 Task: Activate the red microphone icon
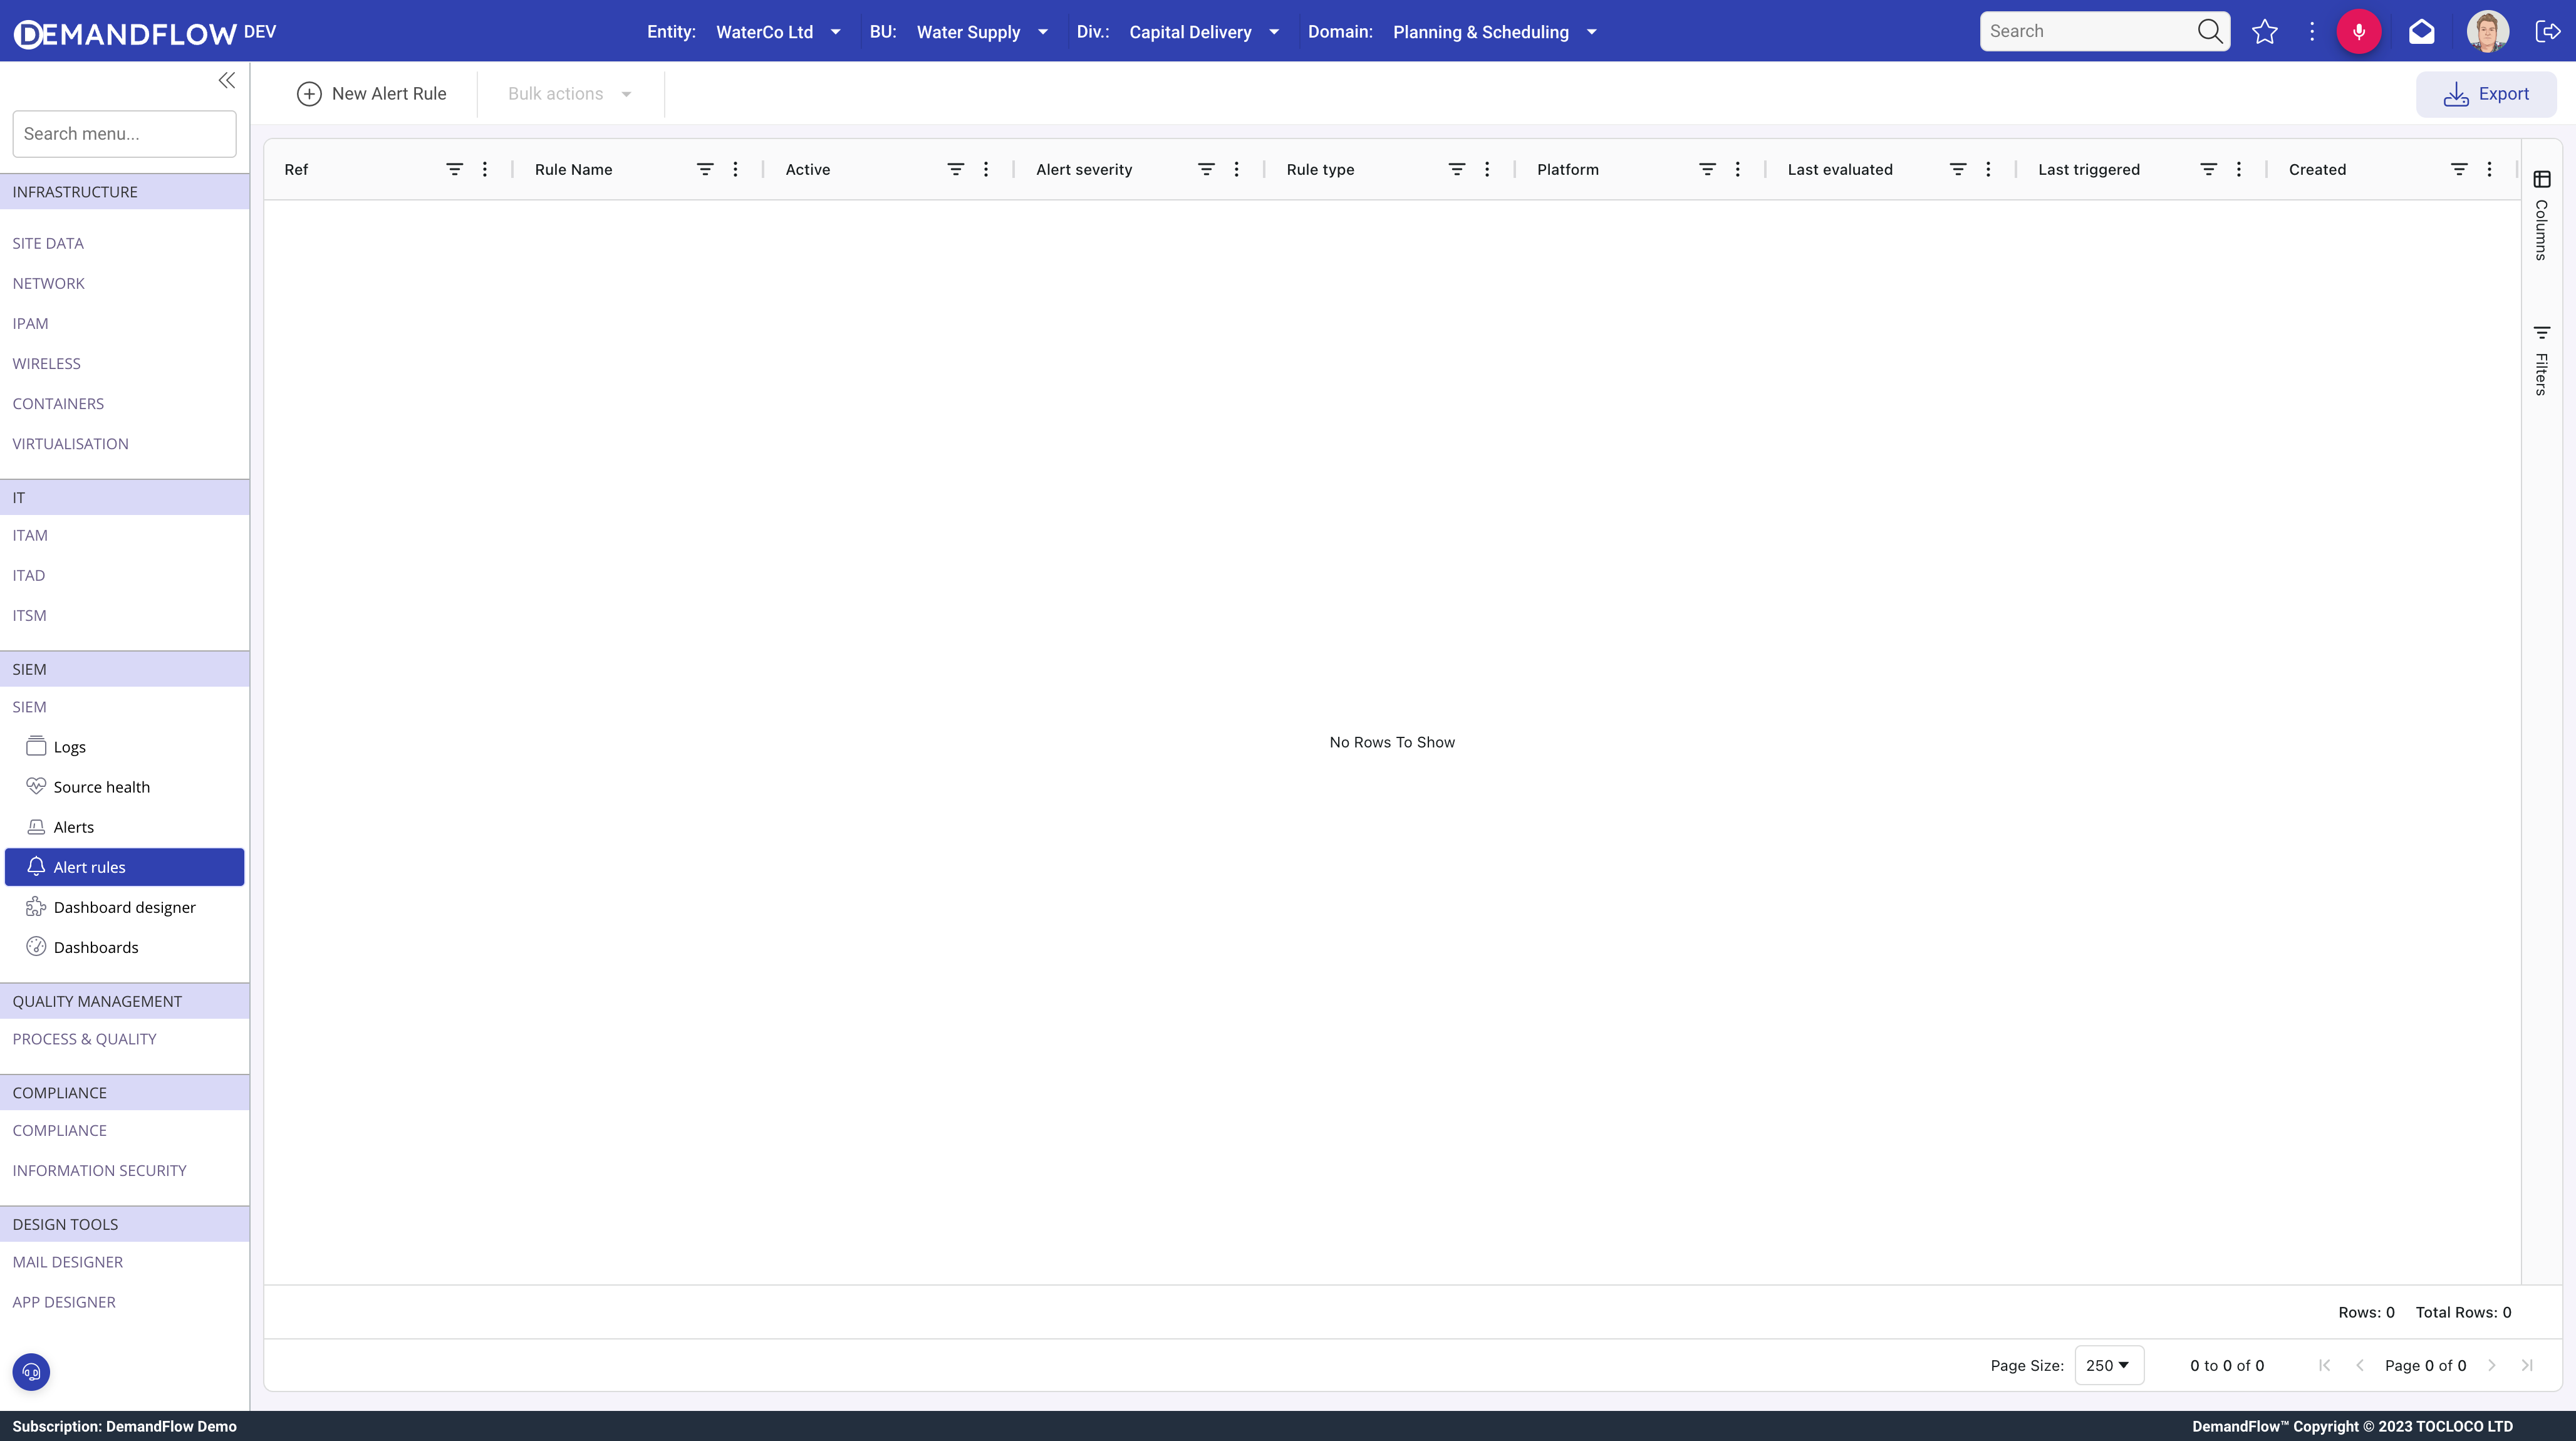point(2359,31)
